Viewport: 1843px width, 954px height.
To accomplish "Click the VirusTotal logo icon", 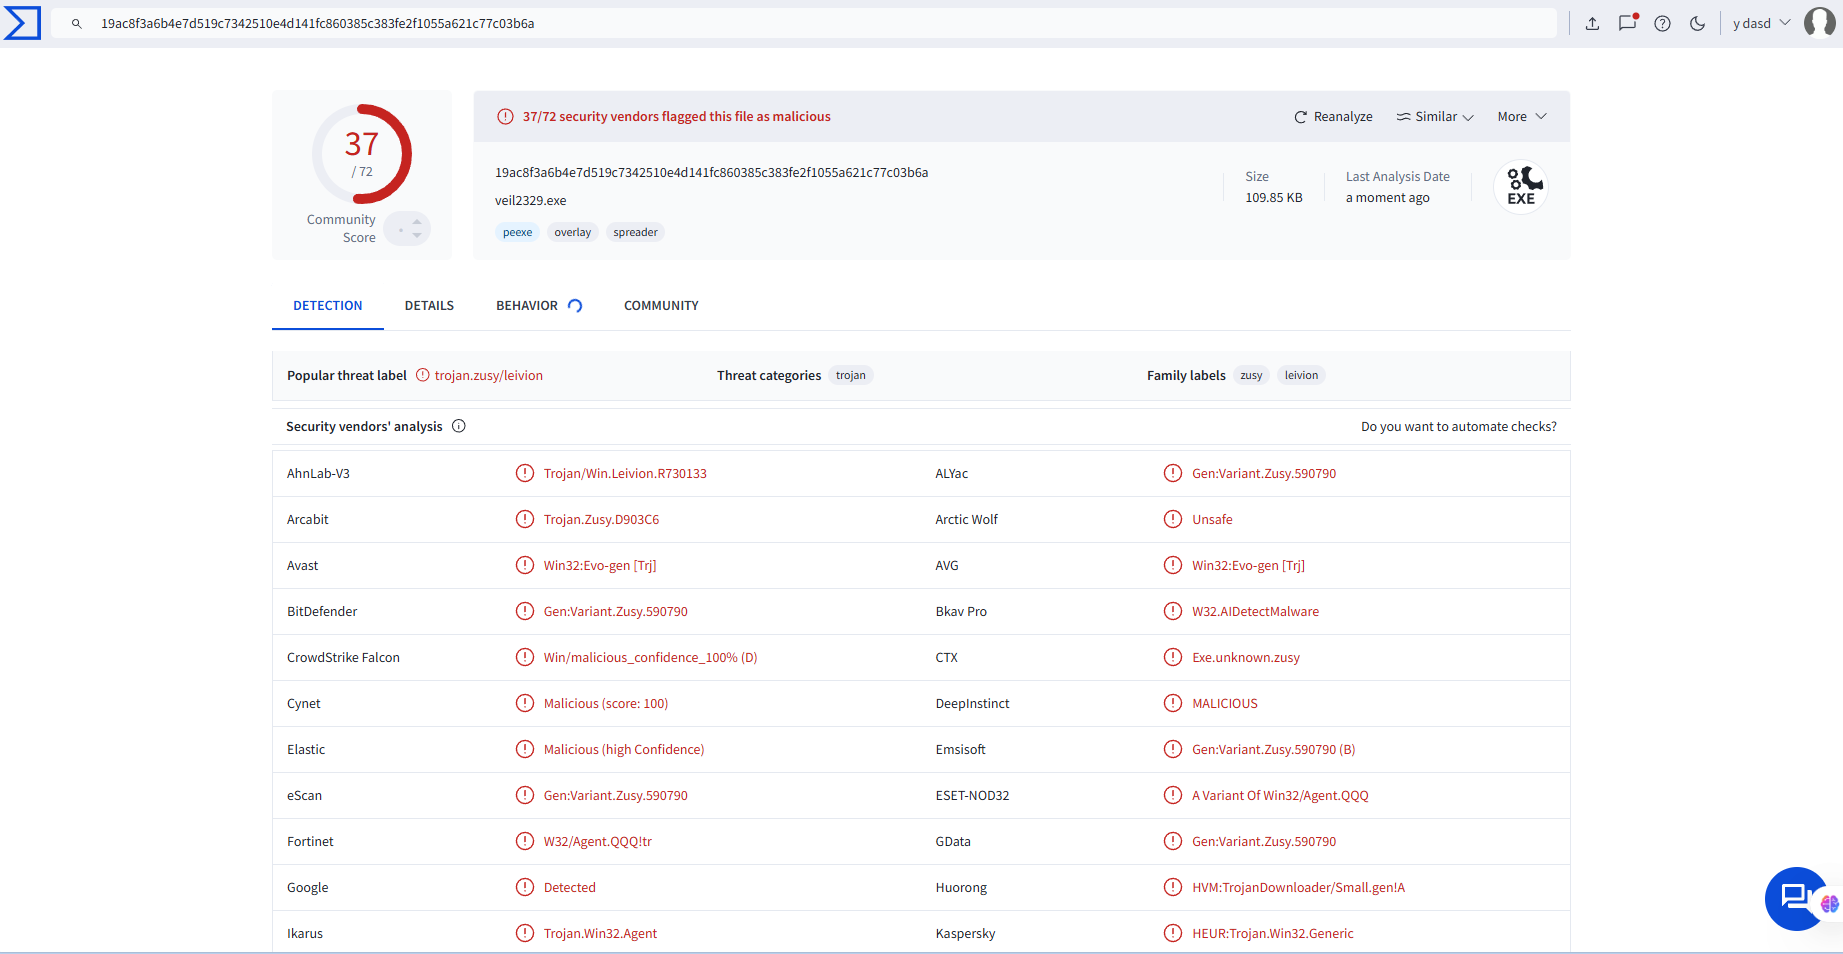I will [x=22, y=23].
